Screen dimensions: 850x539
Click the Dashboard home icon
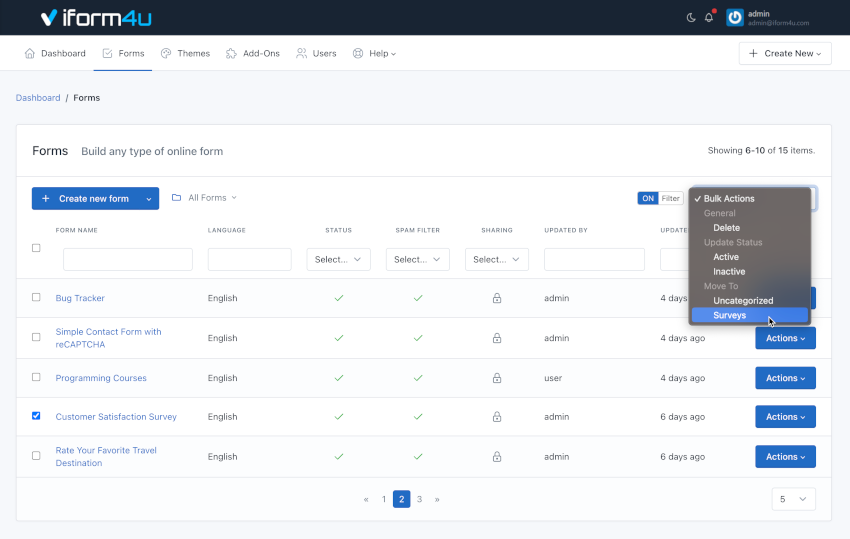(x=30, y=53)
